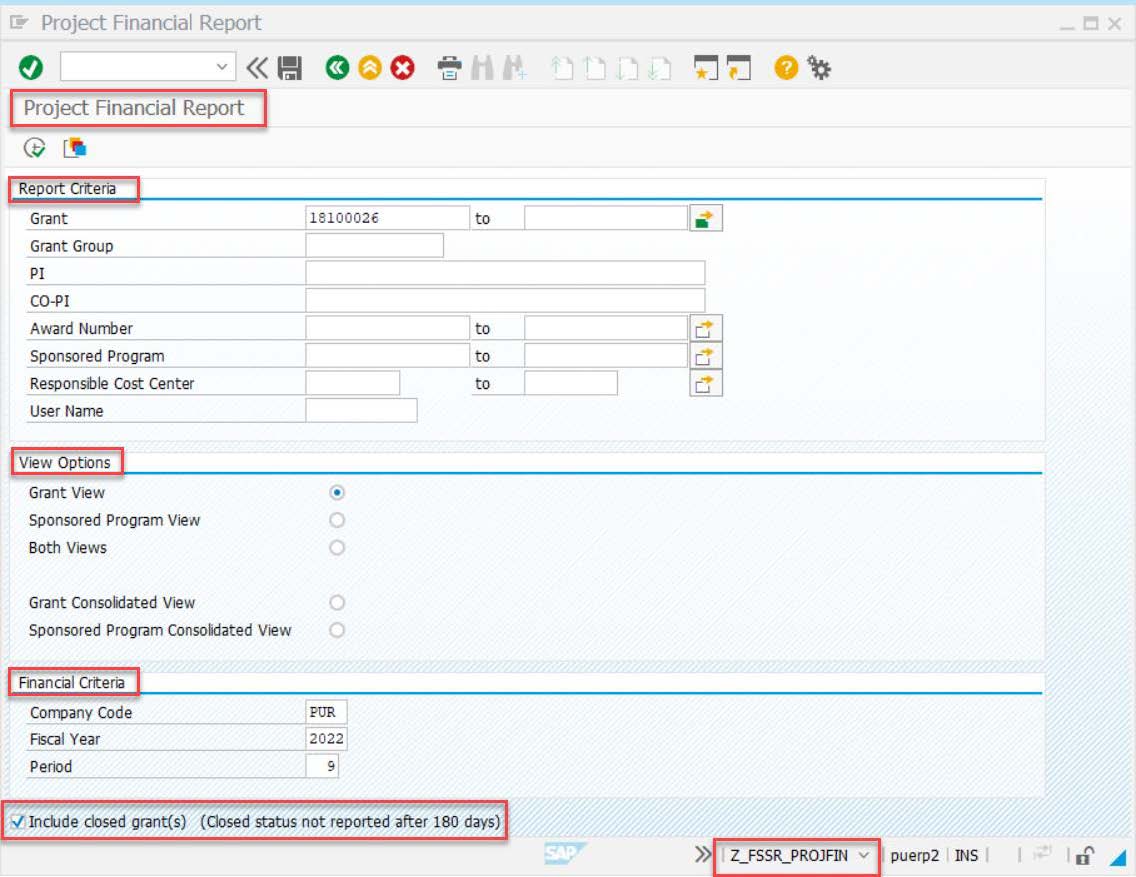Viewport: 1136px width, 877px height.
Task: Click the Execute clock icon
Action: pyautogui.click(x=34, y=148)
